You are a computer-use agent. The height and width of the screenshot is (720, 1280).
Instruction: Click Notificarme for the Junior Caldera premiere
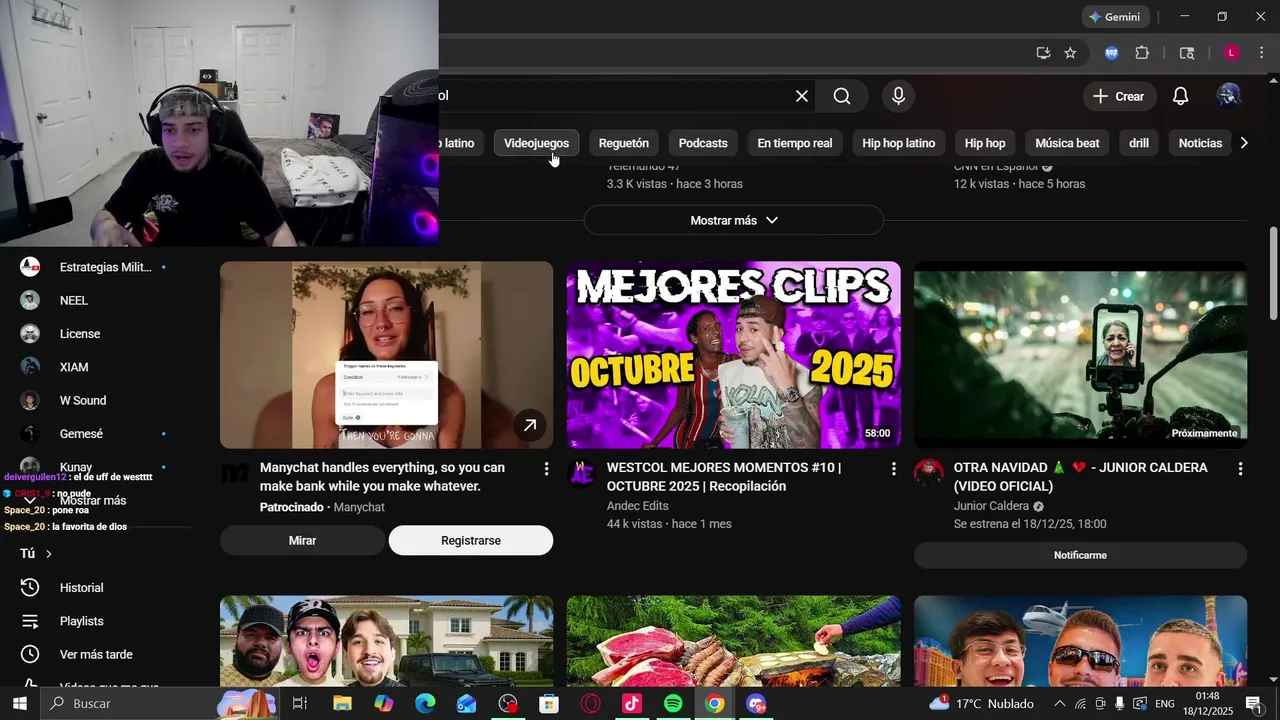[x=1080, y=555]
